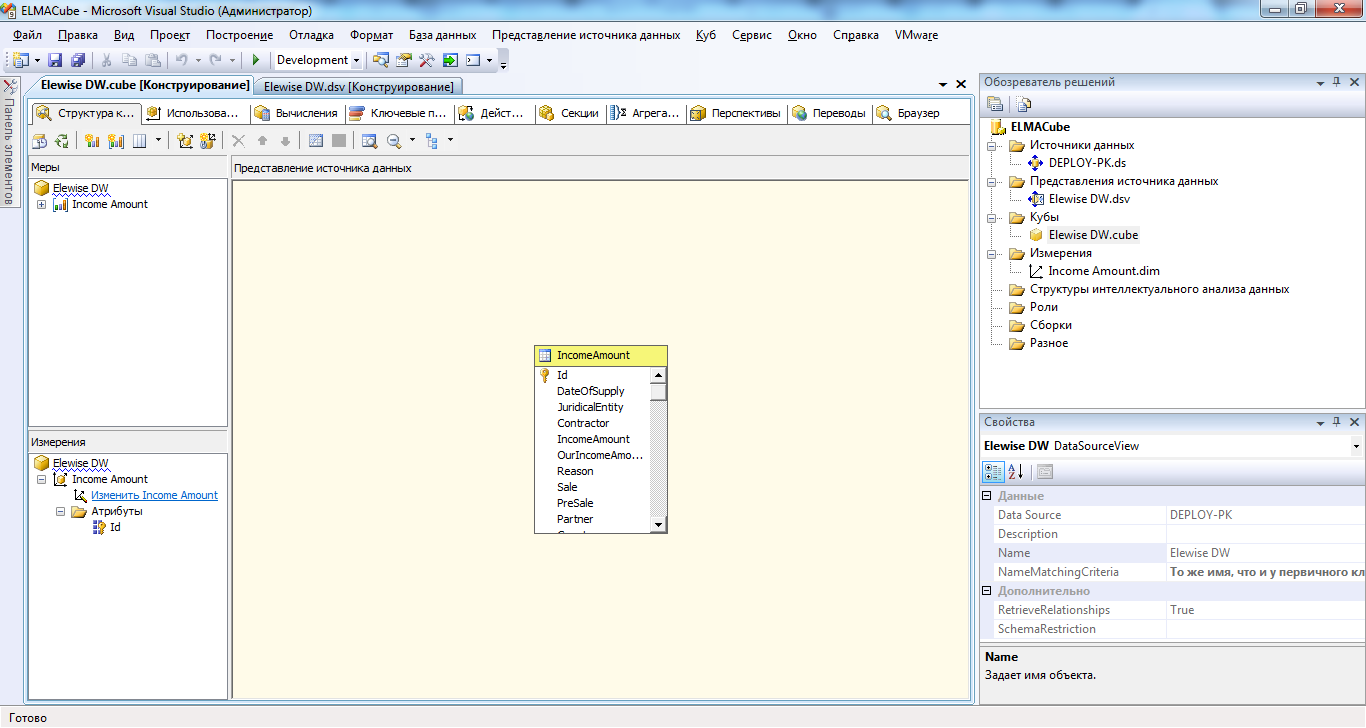Select DEPLOY-PK.ds in Solution Explorer
The width and height of the screenshot is (1366, 728).
(1087, 163)
